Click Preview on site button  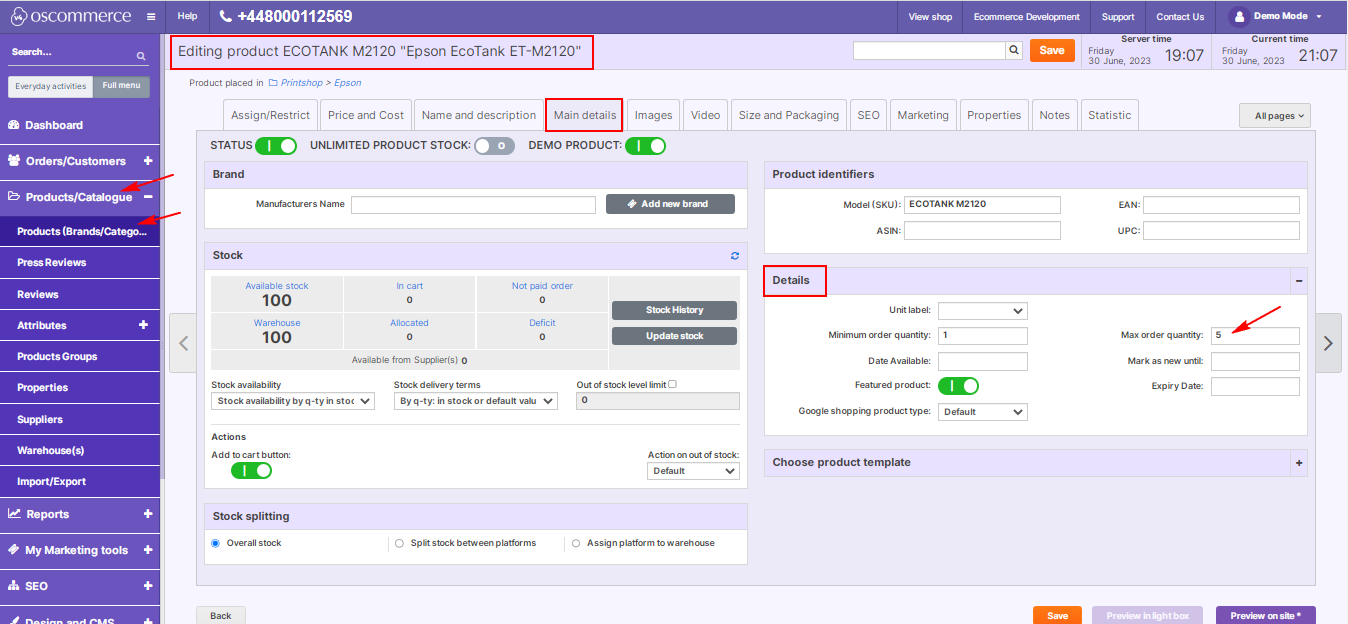pos(1266,616)
